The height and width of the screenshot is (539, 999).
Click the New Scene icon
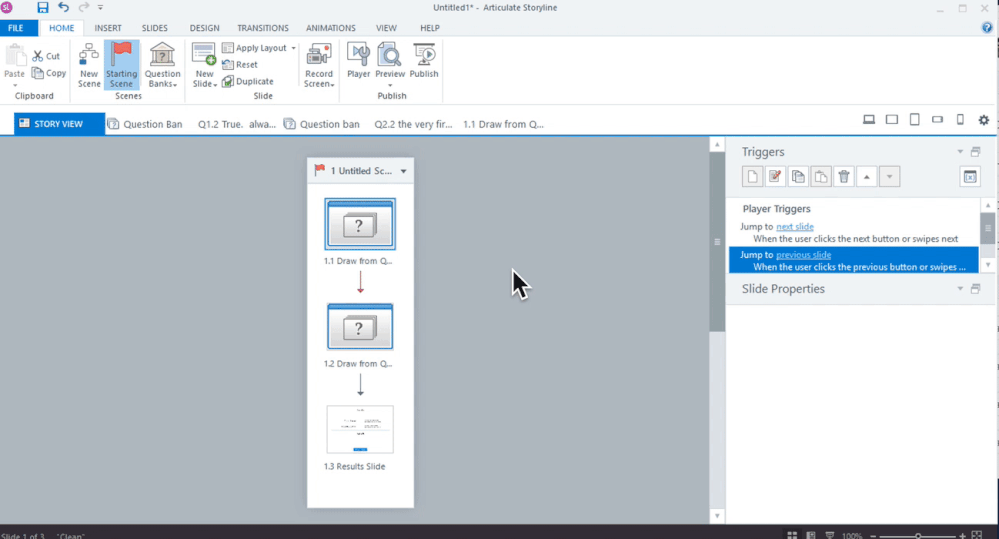tap(89, 65)
